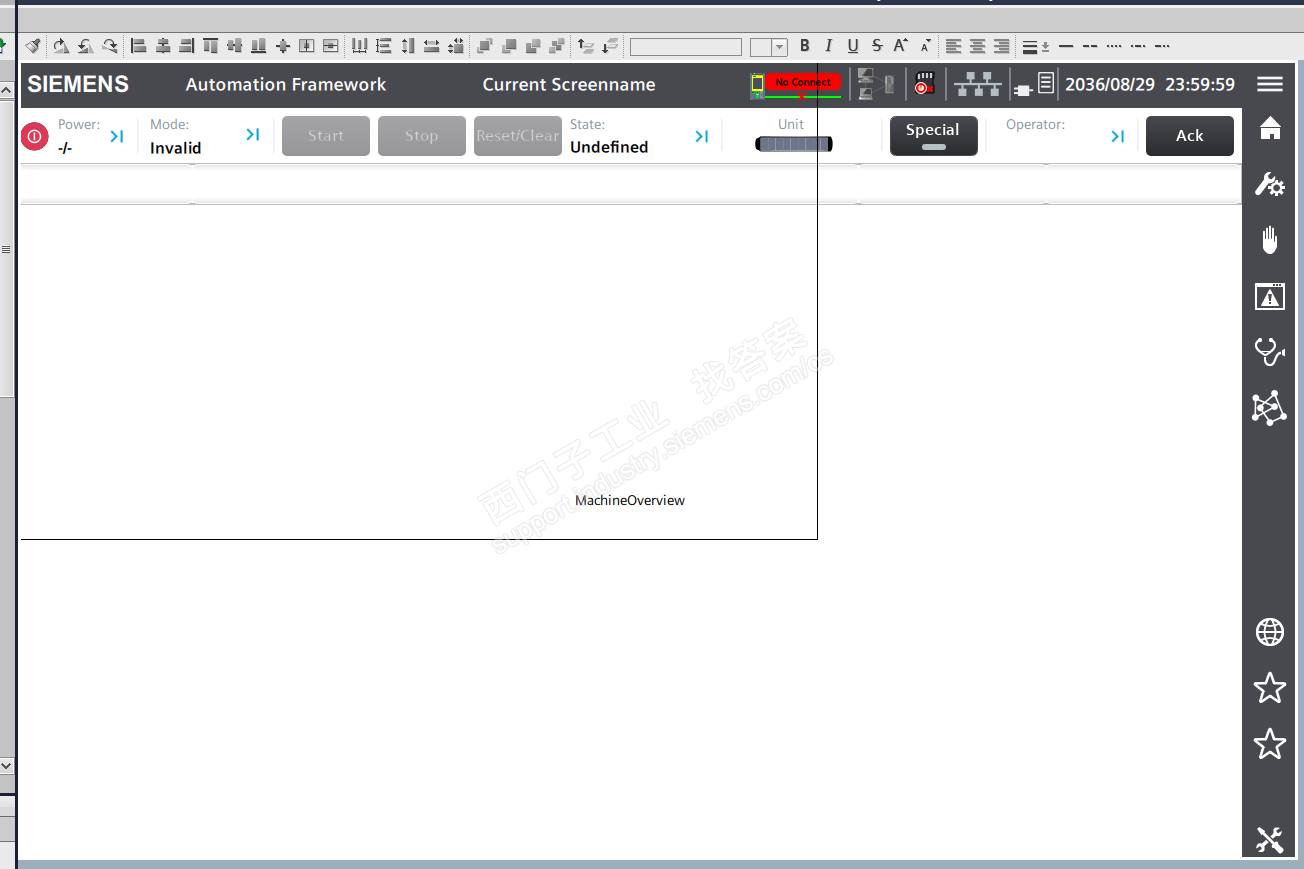Image resolution: width=1304 pixels, height=869 pixels.
Task: Click the center-in-screen cross icon
Action: [x=283, y=46]
